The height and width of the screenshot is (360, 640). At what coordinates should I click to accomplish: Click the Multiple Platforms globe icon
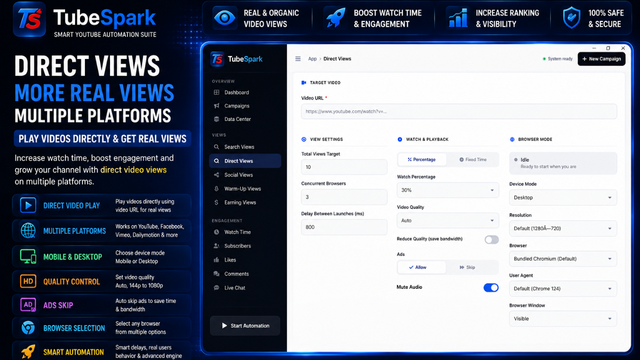click(28, 231)
